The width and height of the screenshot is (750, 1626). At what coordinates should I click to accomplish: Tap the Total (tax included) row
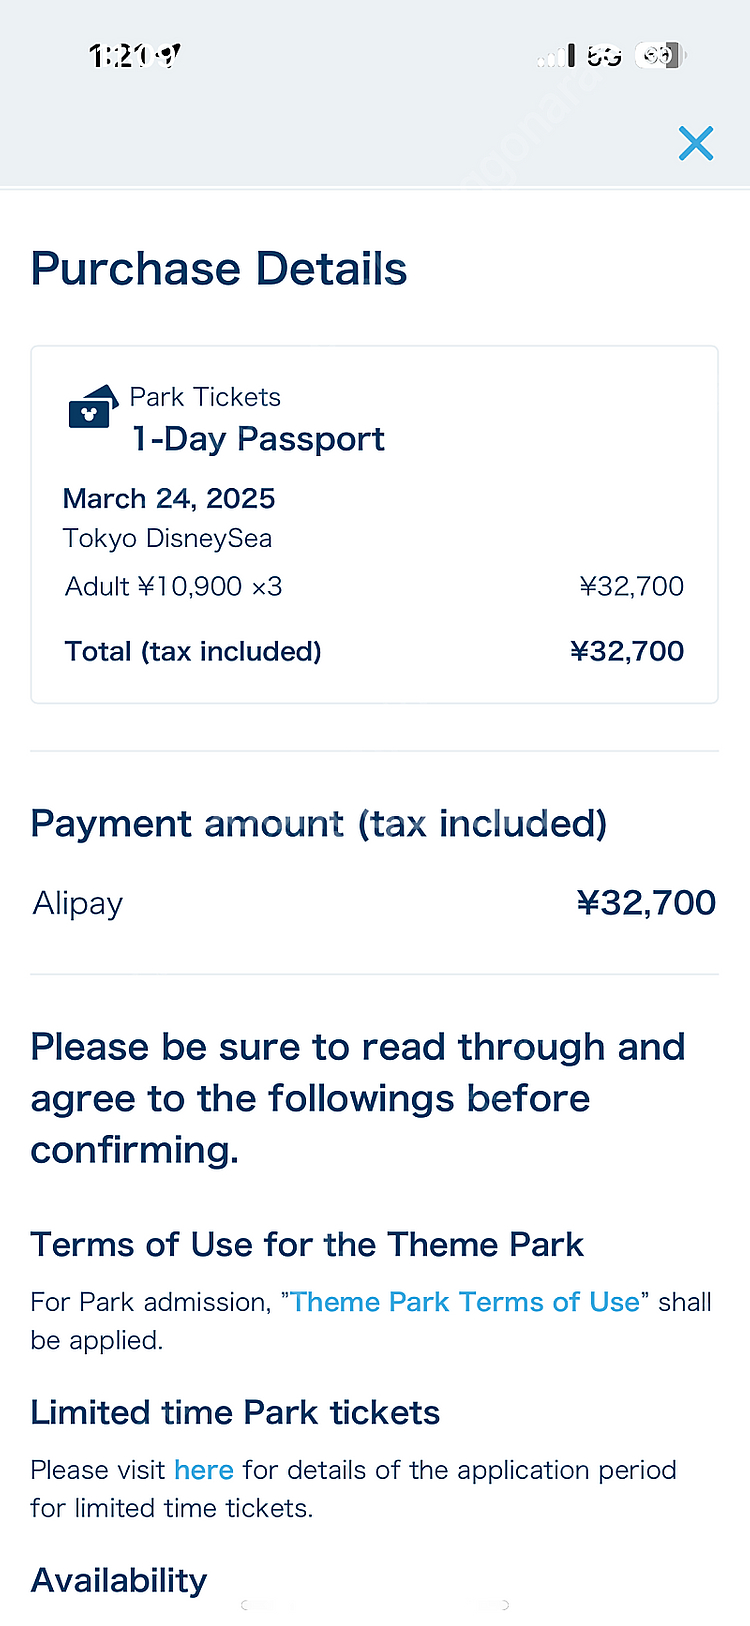pyautogui.click(x=374, y=651)
